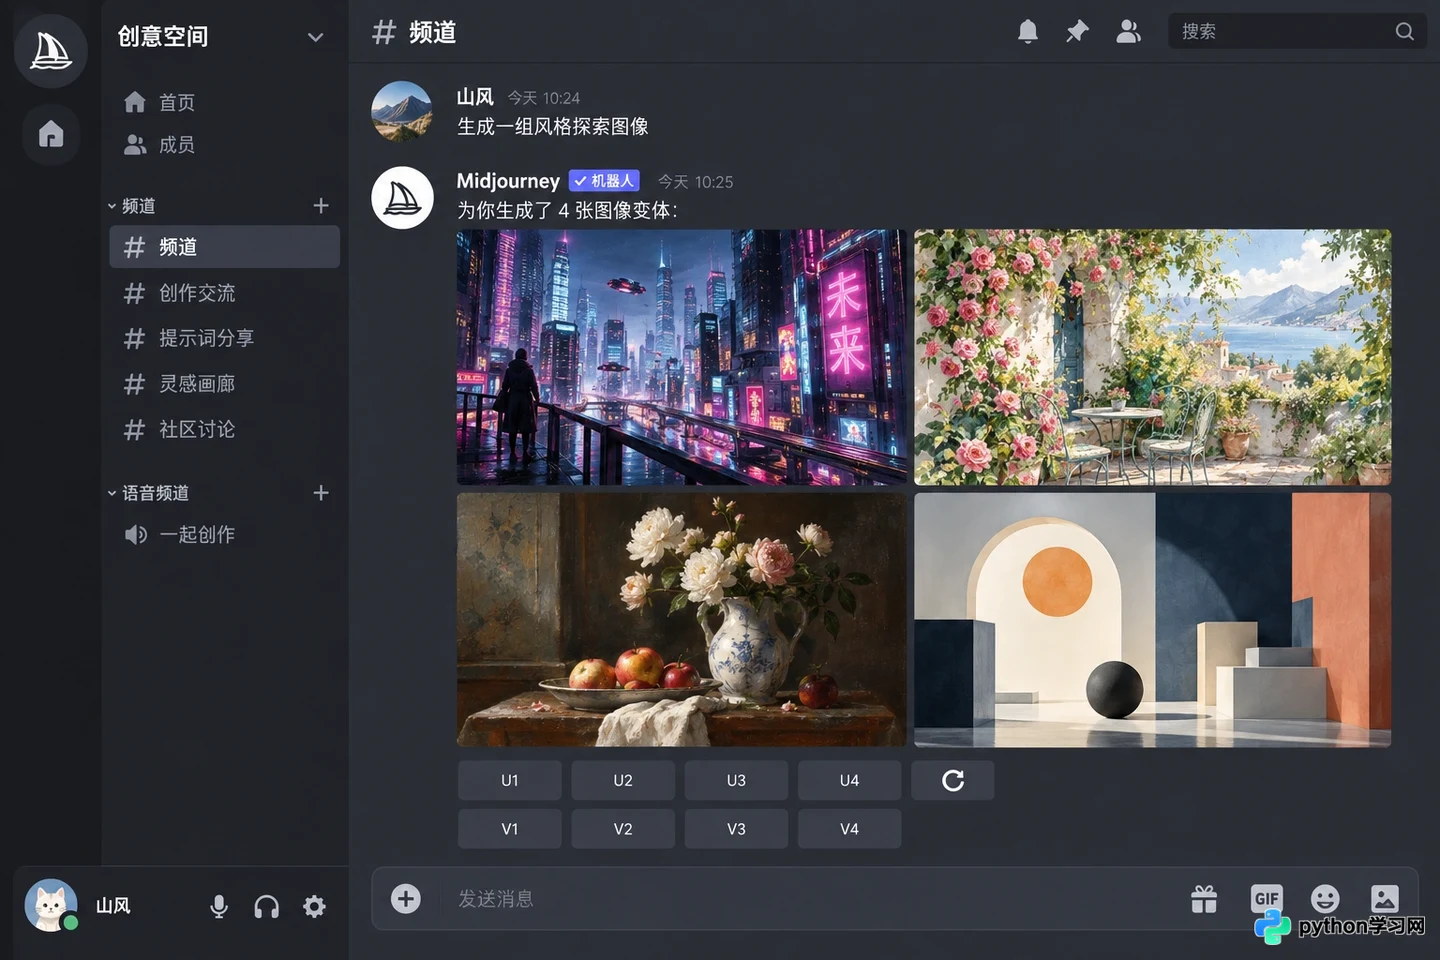Click the U4 upscale button
The height and width of the screenshot is (960, 1440).
point(850,780)
